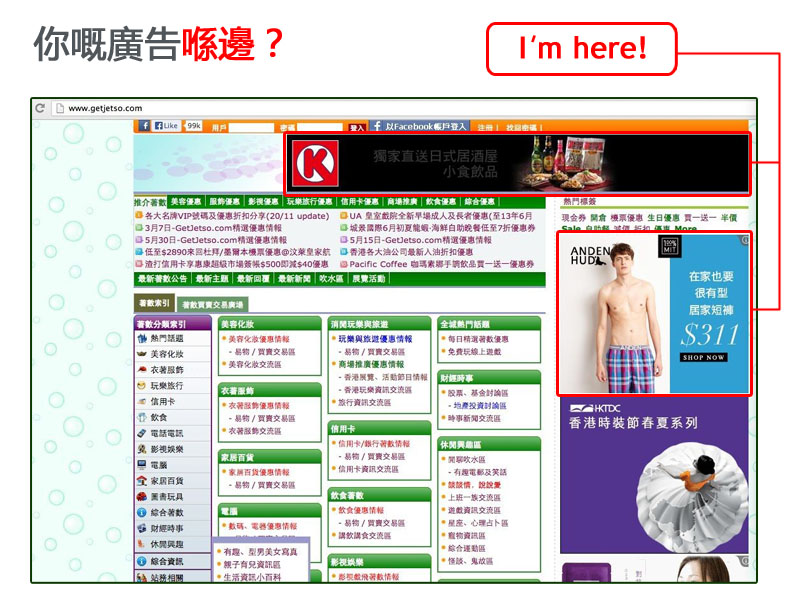
Task: Click the Circle K banner advertisement
Action: click(517, 163)
